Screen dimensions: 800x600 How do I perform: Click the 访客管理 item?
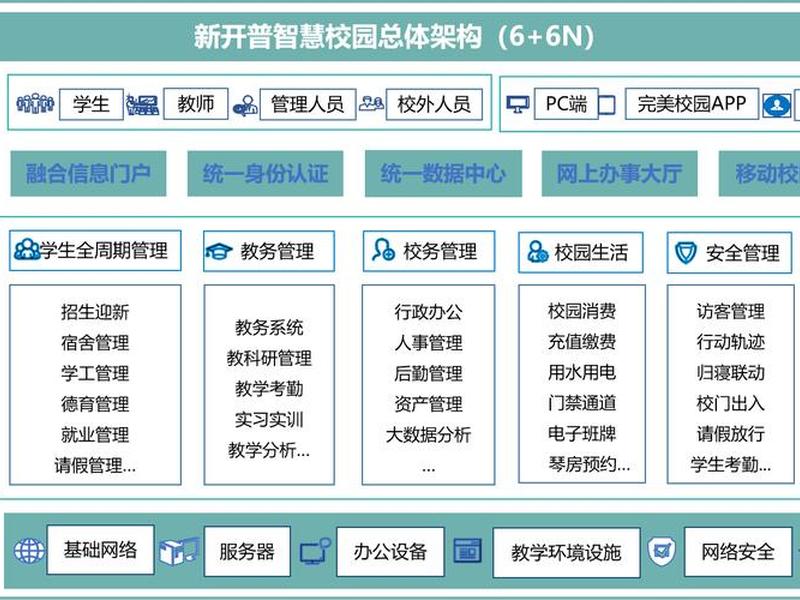coord(731,311)
